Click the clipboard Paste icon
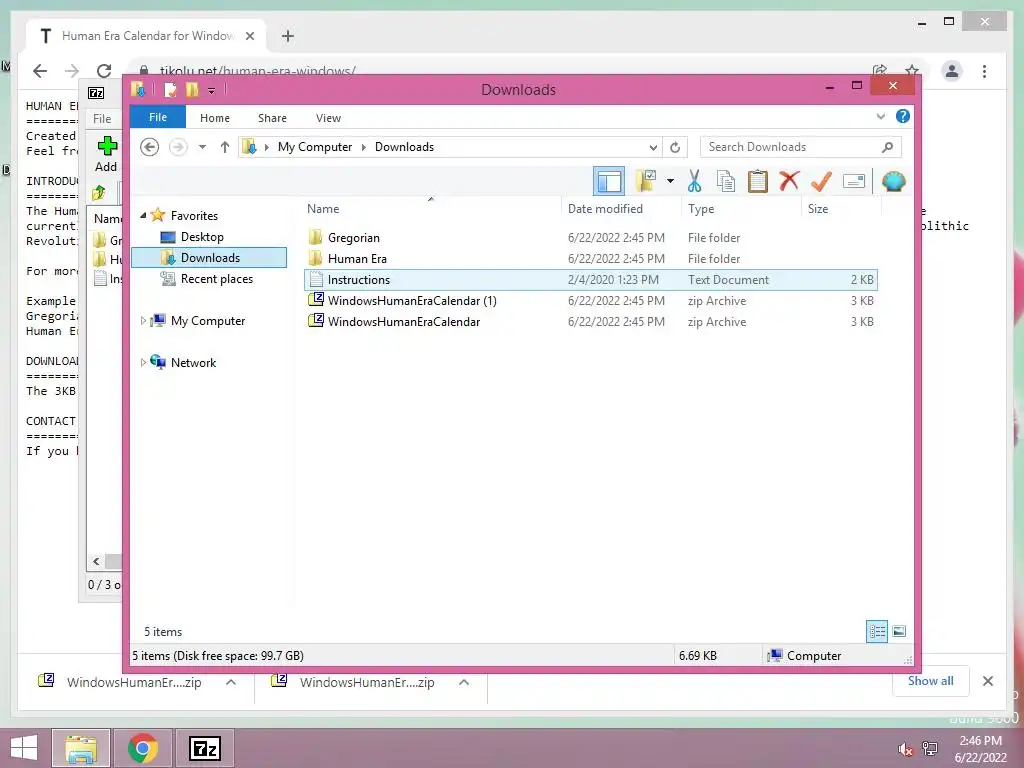Image resolution: width=1024 pixels, height=768 pixels. tap(758, 181)
